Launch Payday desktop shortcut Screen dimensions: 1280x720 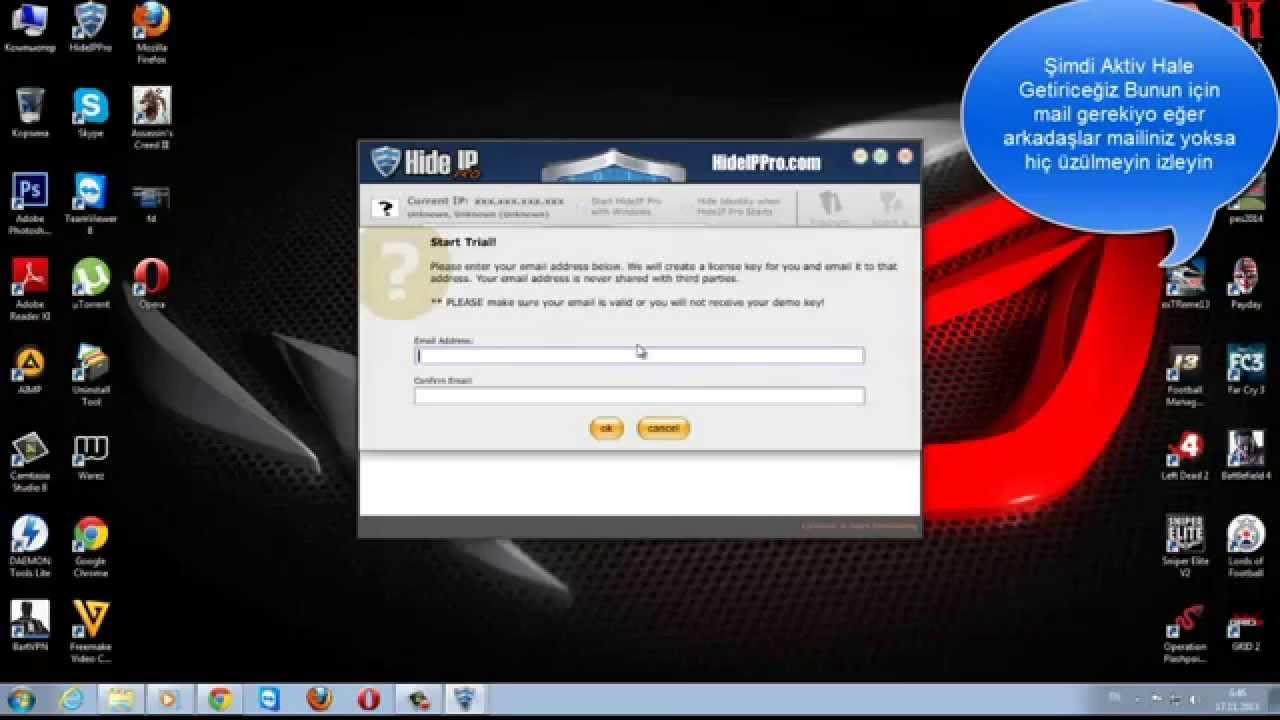[1245, 284]
